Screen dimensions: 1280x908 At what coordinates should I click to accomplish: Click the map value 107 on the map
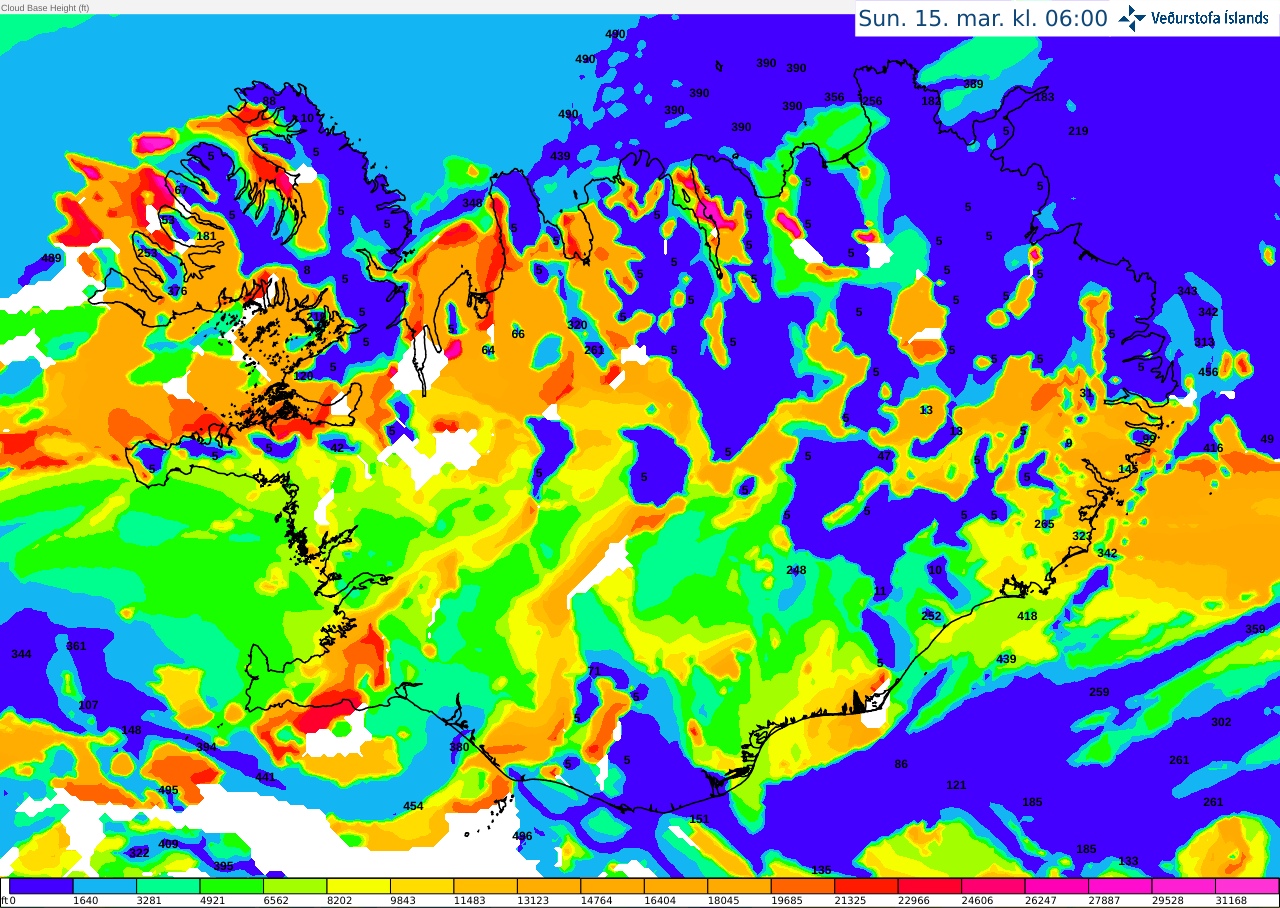pyautogui.click(x=88, y=705)
